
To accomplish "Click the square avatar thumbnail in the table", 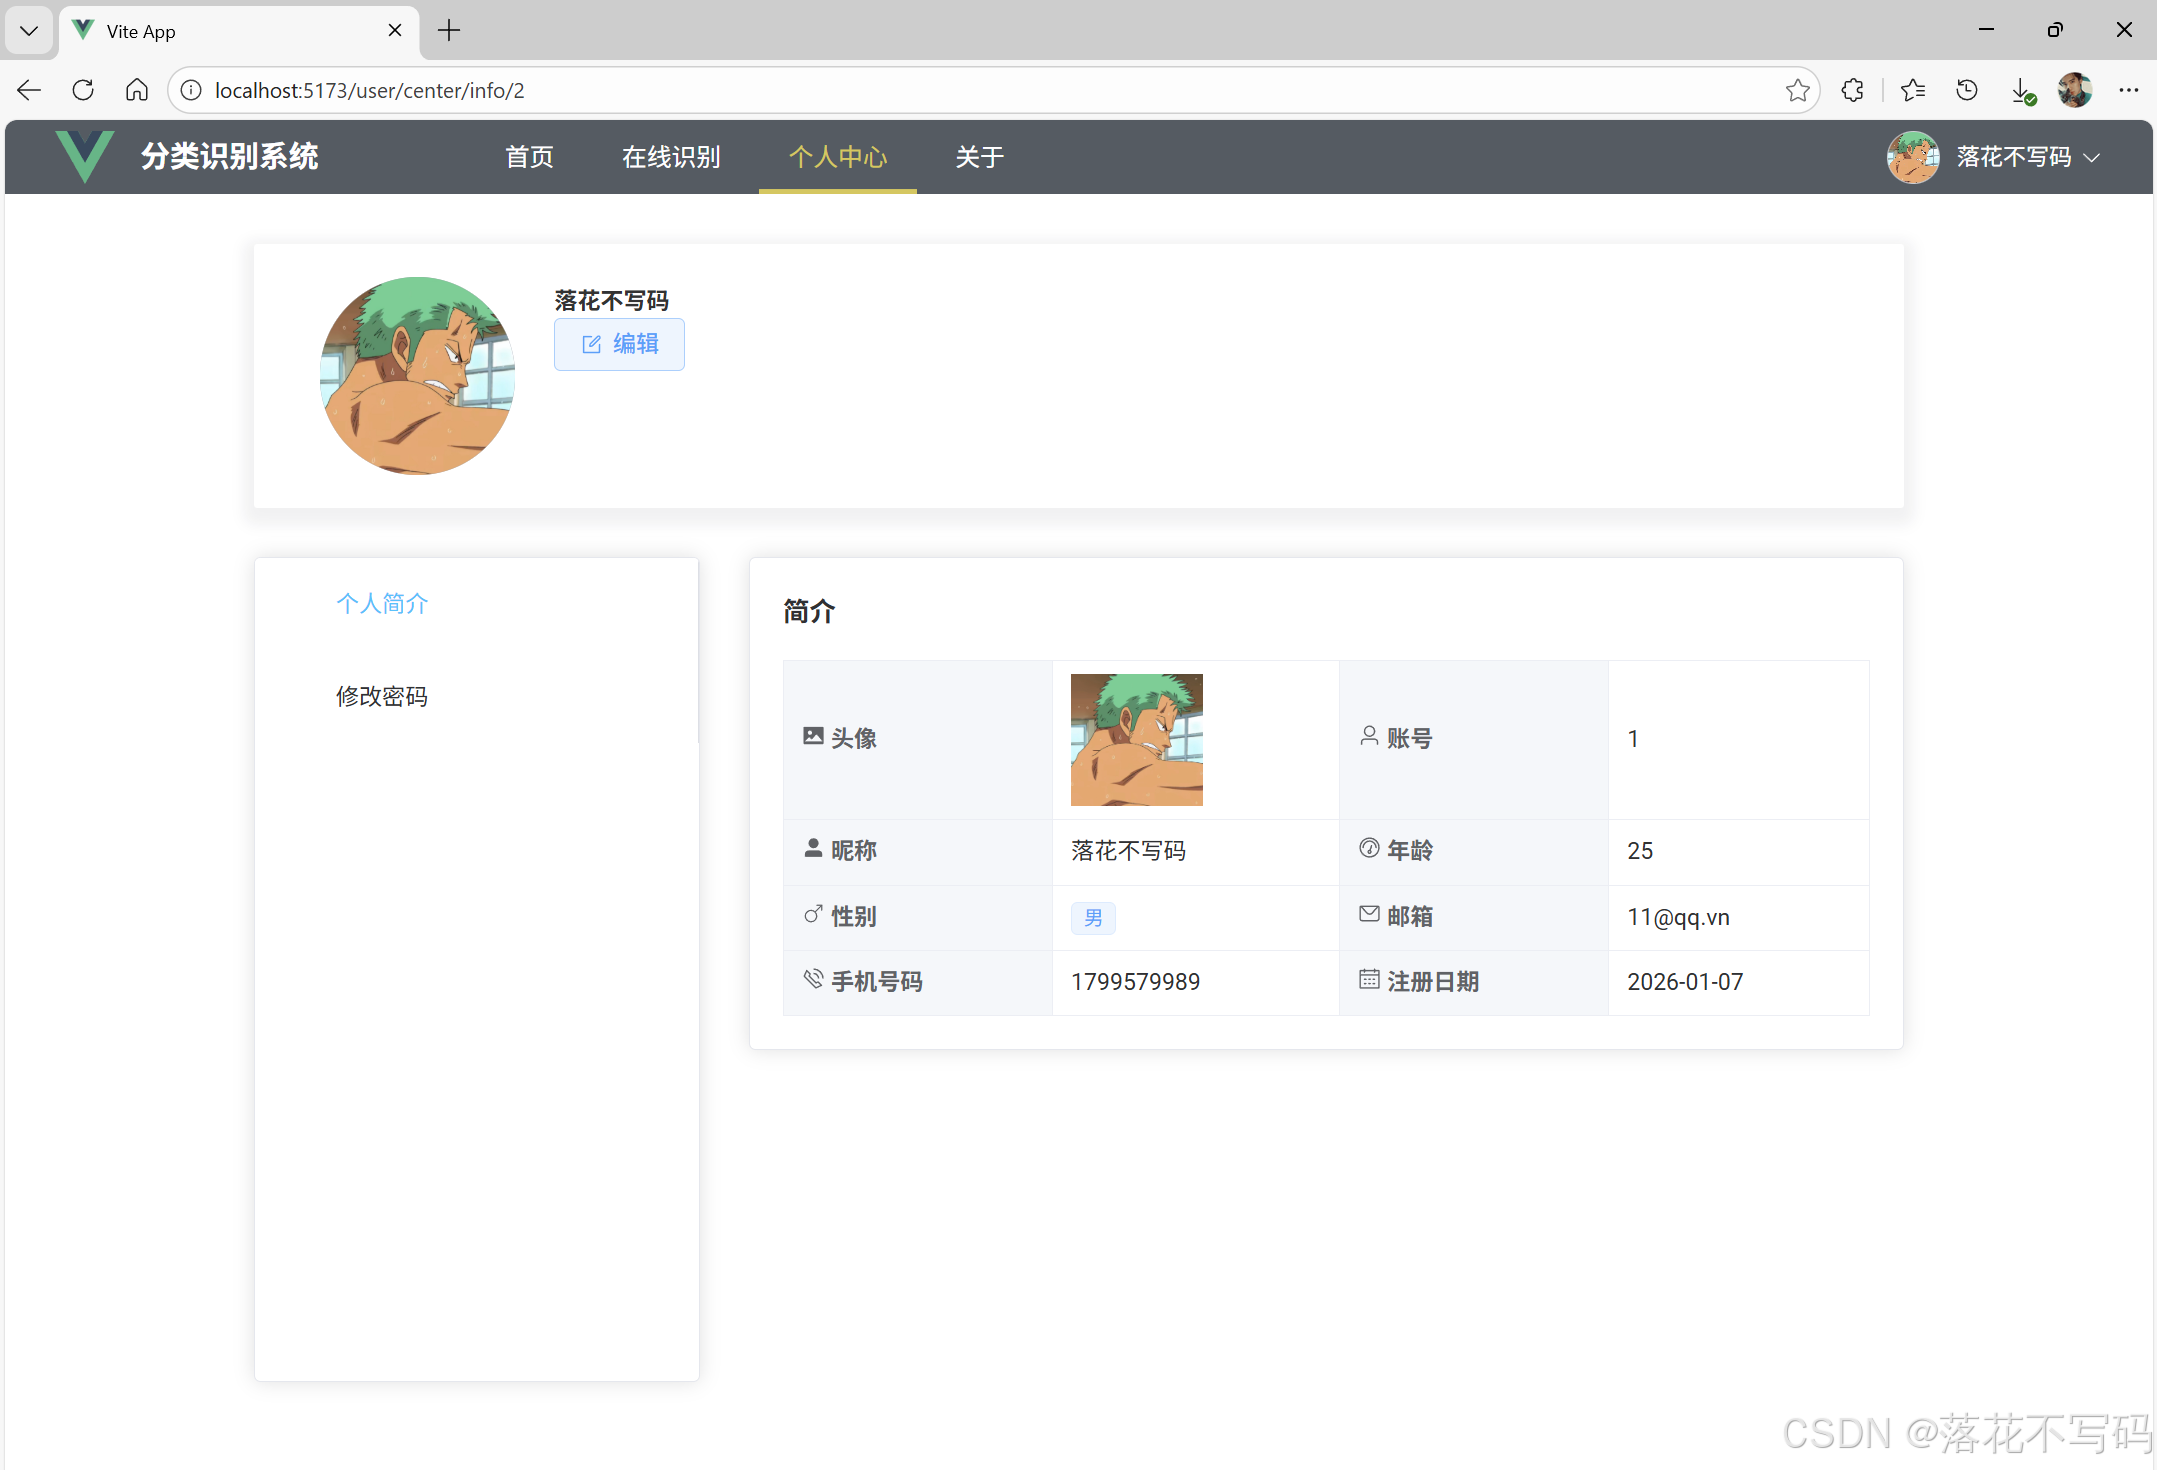I will [x=1136, y=740].
